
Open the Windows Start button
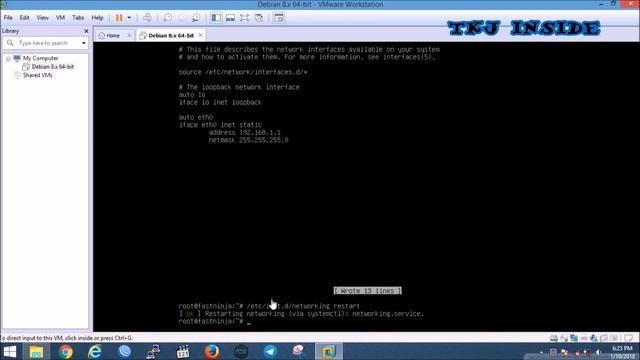[x=9, y=352]
